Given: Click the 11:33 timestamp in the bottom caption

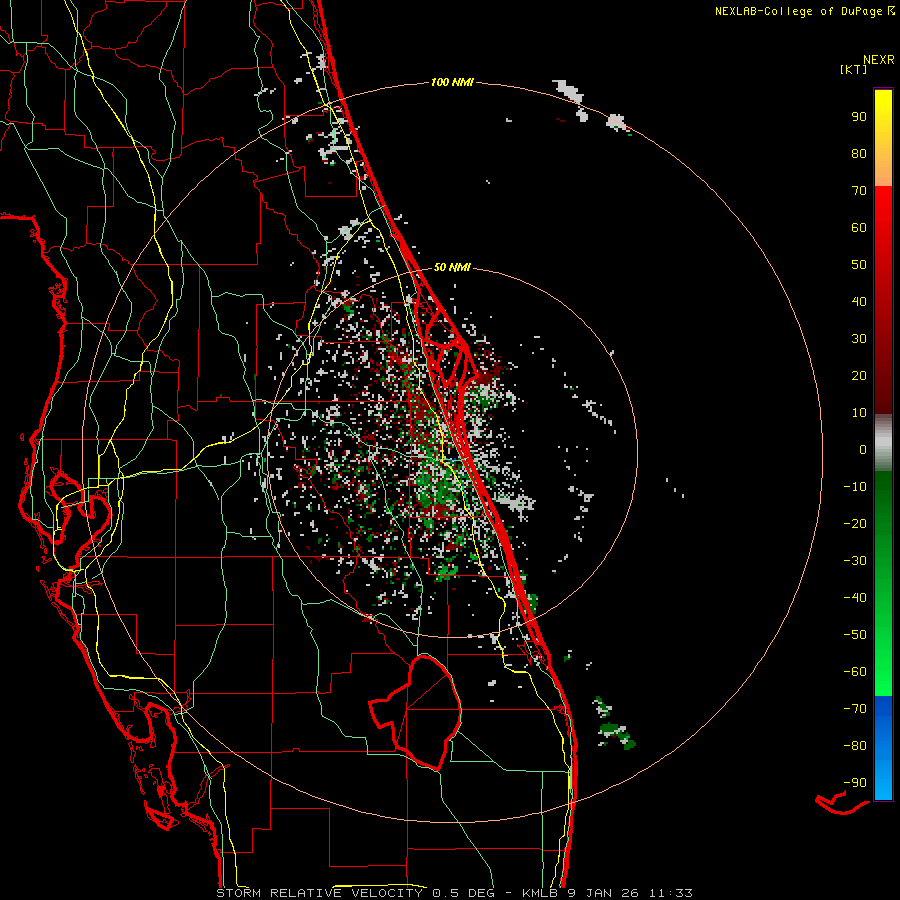Looking at the screenshot, I should (671, 893).
